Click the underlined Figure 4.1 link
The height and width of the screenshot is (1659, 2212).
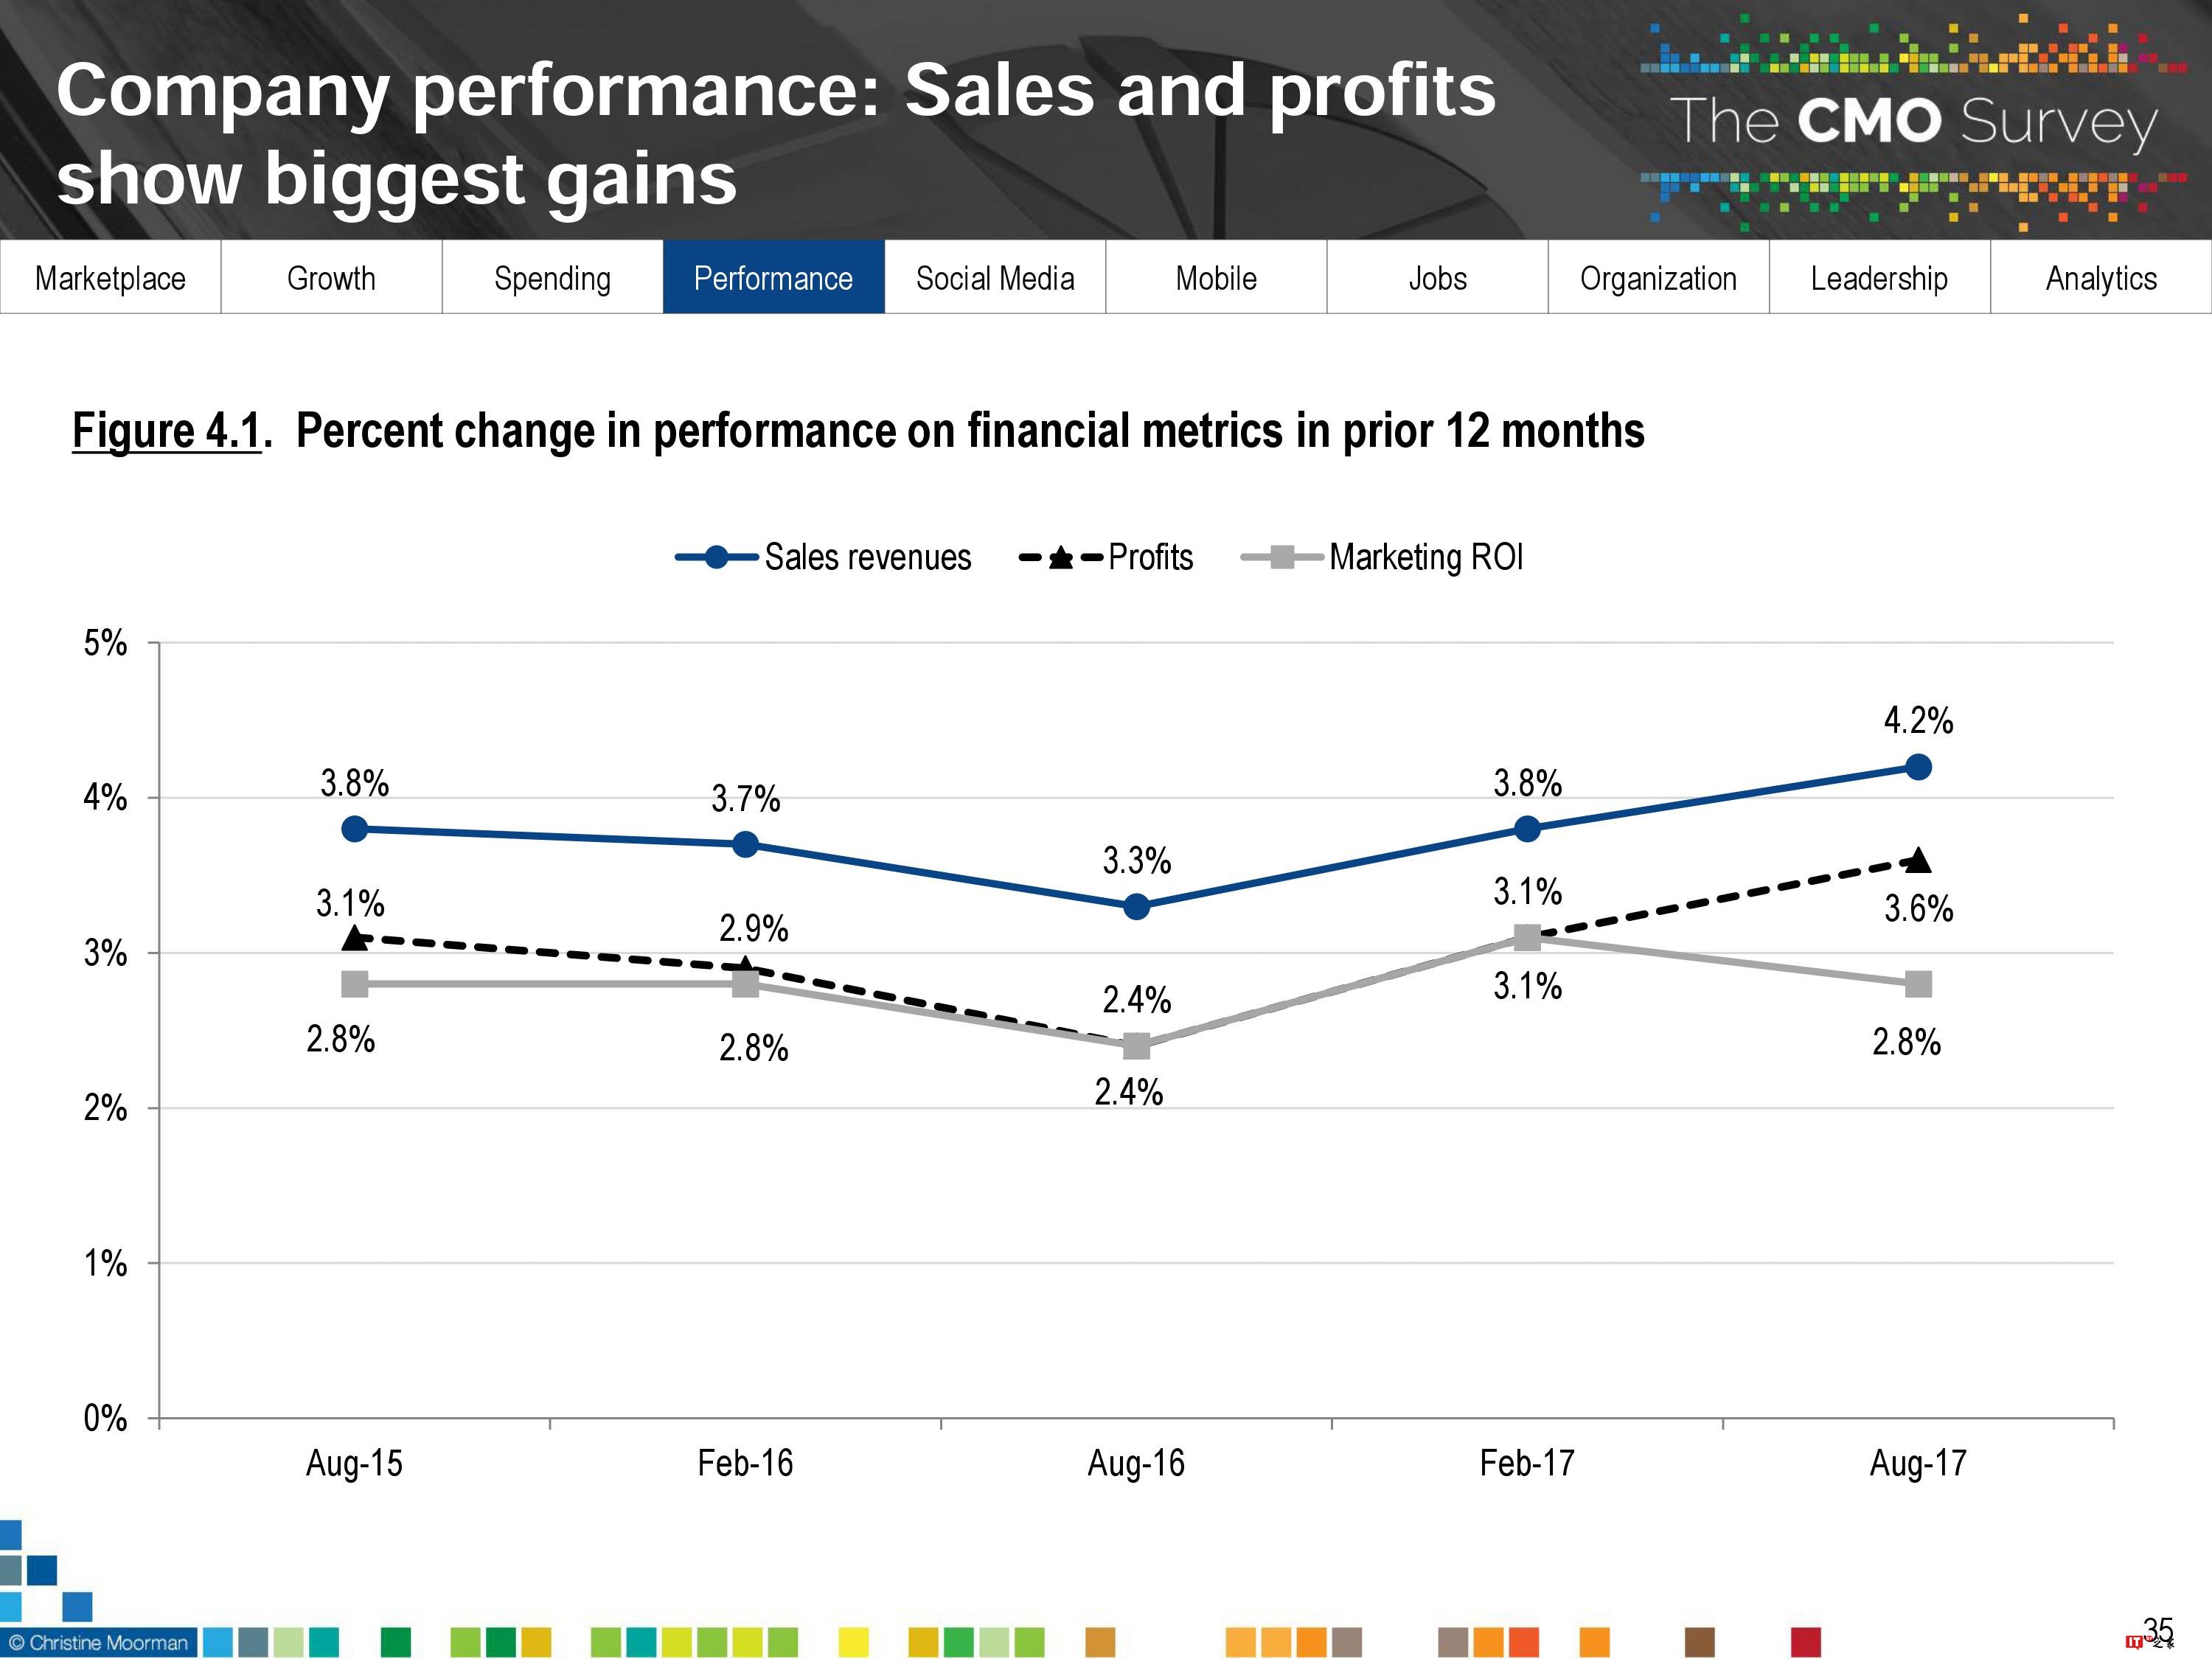[166, 431]
